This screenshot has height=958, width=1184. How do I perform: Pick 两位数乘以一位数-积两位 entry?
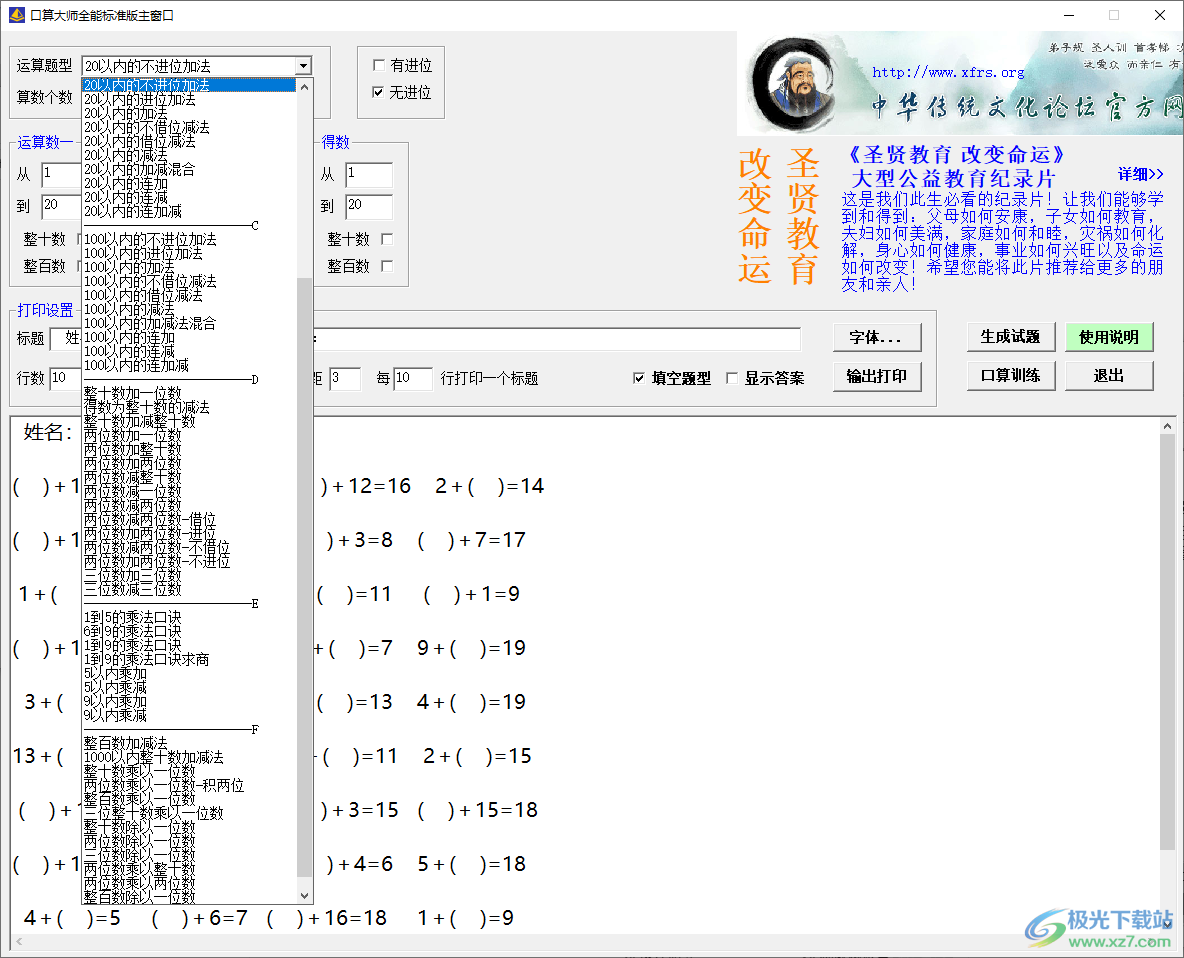(189, 785)
